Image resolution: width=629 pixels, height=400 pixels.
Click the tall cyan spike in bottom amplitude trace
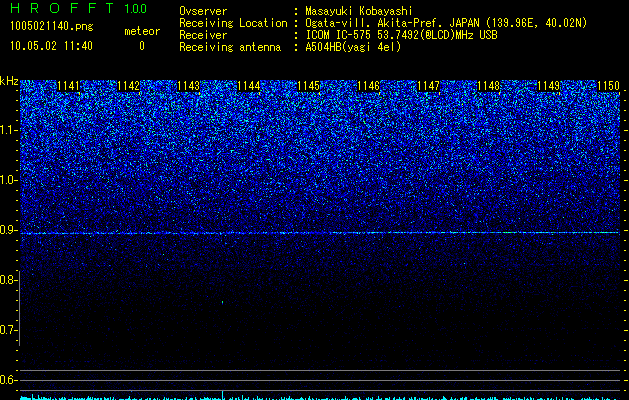click(x=223, y=395)
